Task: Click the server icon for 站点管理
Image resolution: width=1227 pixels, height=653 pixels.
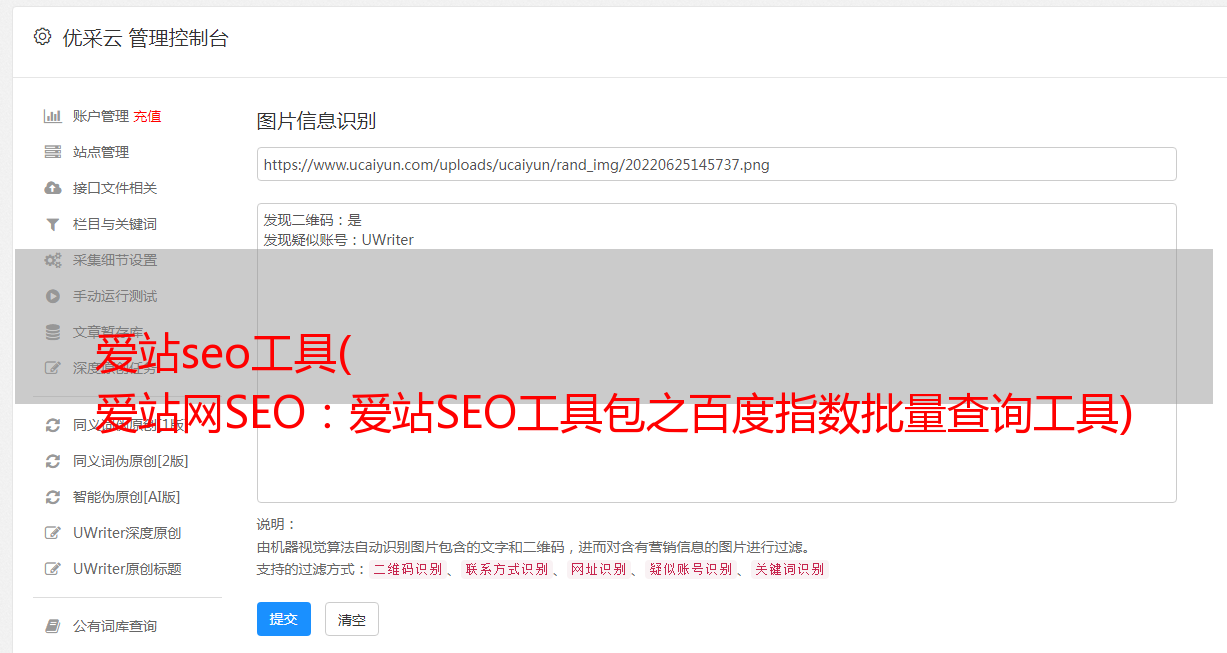Action: pyautogui.click(x=53, y=152)
